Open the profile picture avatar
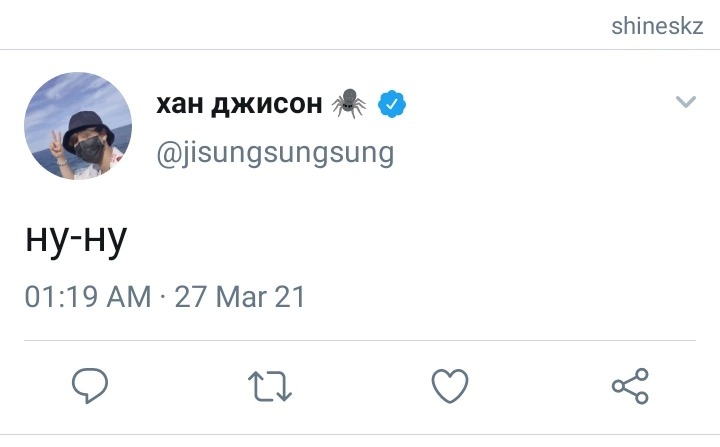Viewport: 720px width, 447px height. [78, 125]
